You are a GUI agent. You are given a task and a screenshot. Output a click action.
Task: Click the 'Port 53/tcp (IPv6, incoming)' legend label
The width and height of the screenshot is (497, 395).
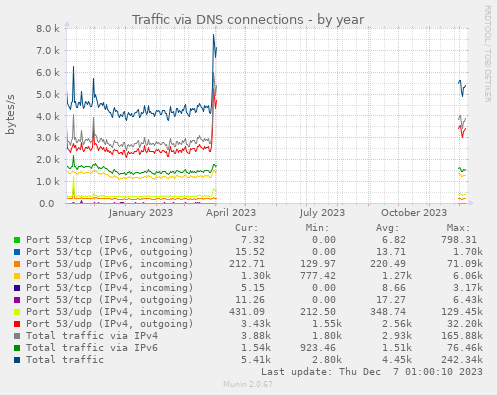tap(110, 240)
